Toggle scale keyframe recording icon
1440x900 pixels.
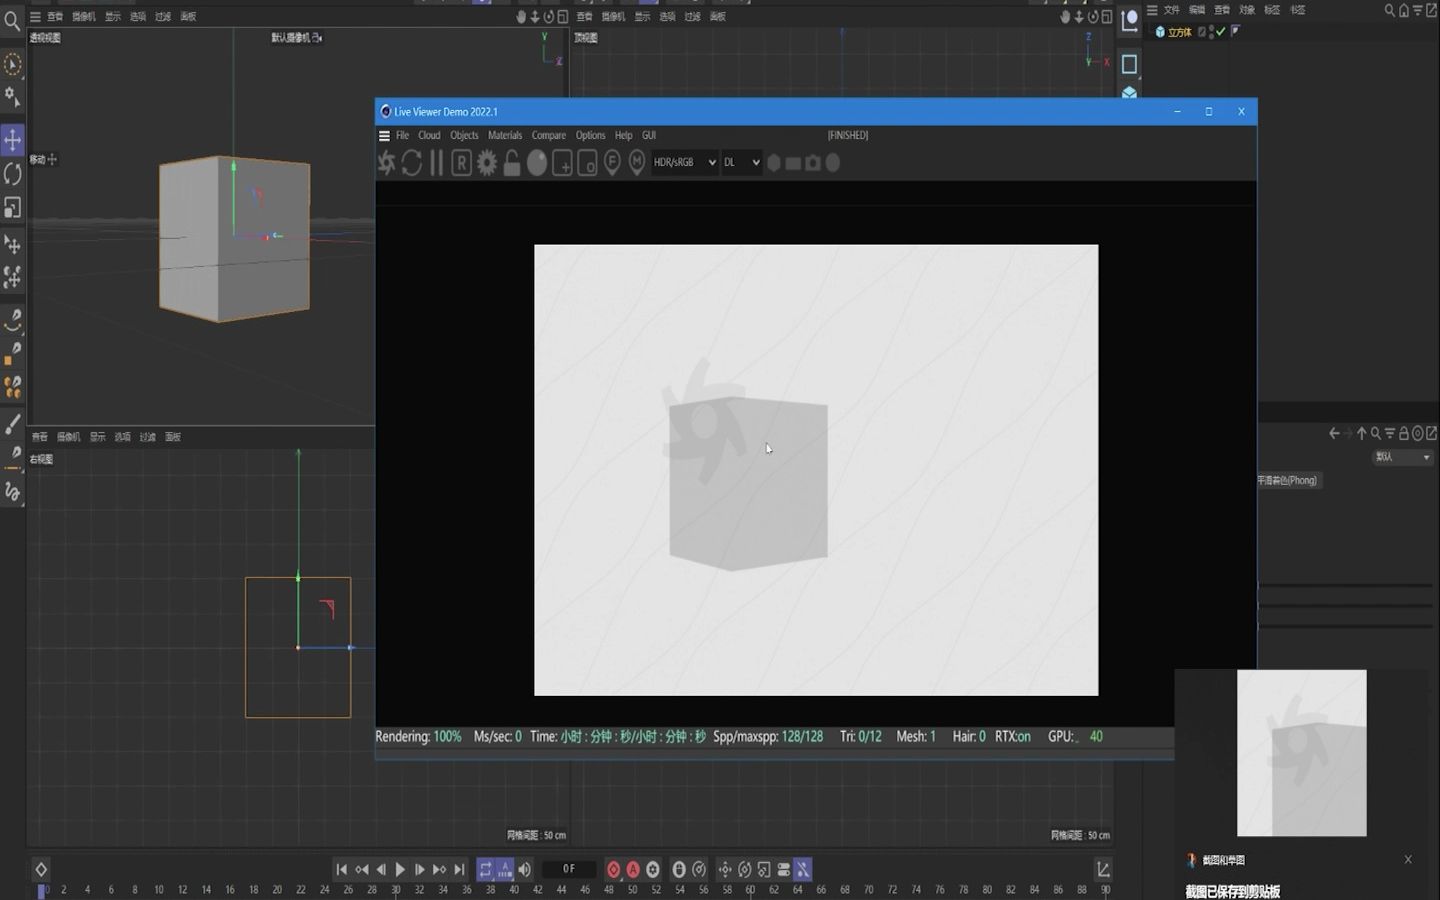764,870
